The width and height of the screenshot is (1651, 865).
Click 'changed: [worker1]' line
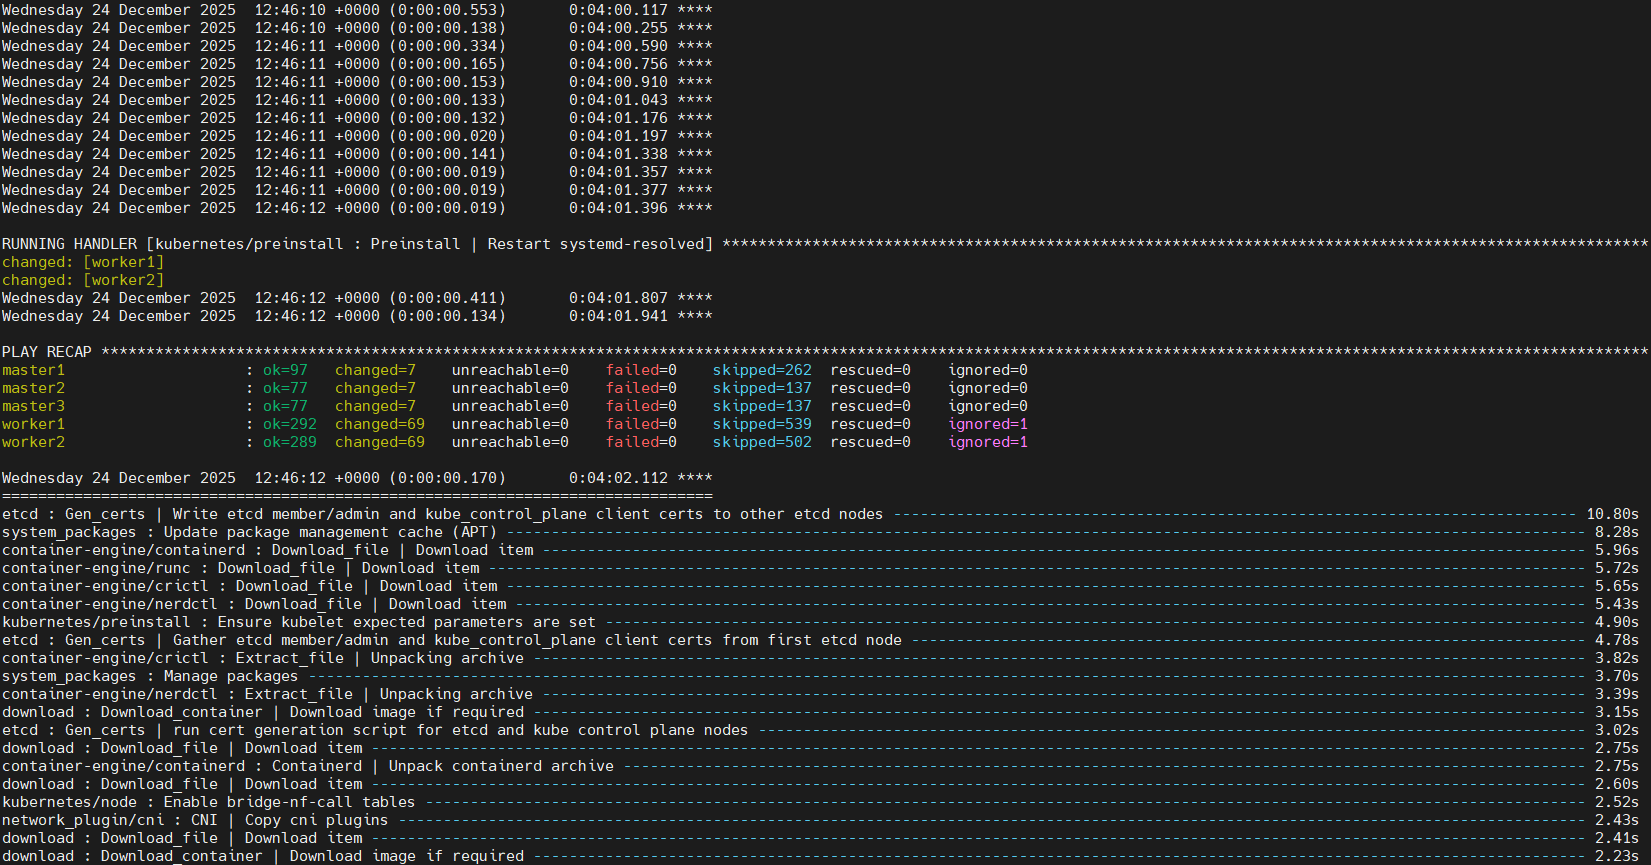tap(83, 262)
